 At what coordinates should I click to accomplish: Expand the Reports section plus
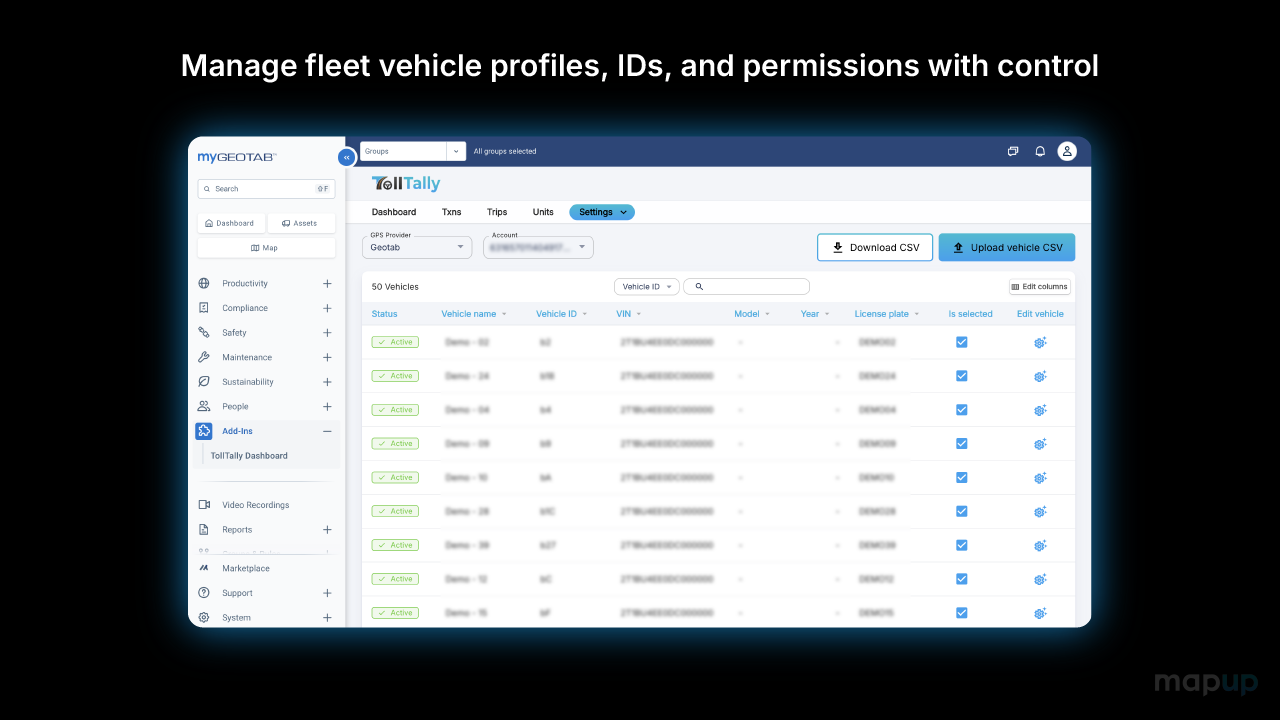pyautogui.click(x=327, y=529)
